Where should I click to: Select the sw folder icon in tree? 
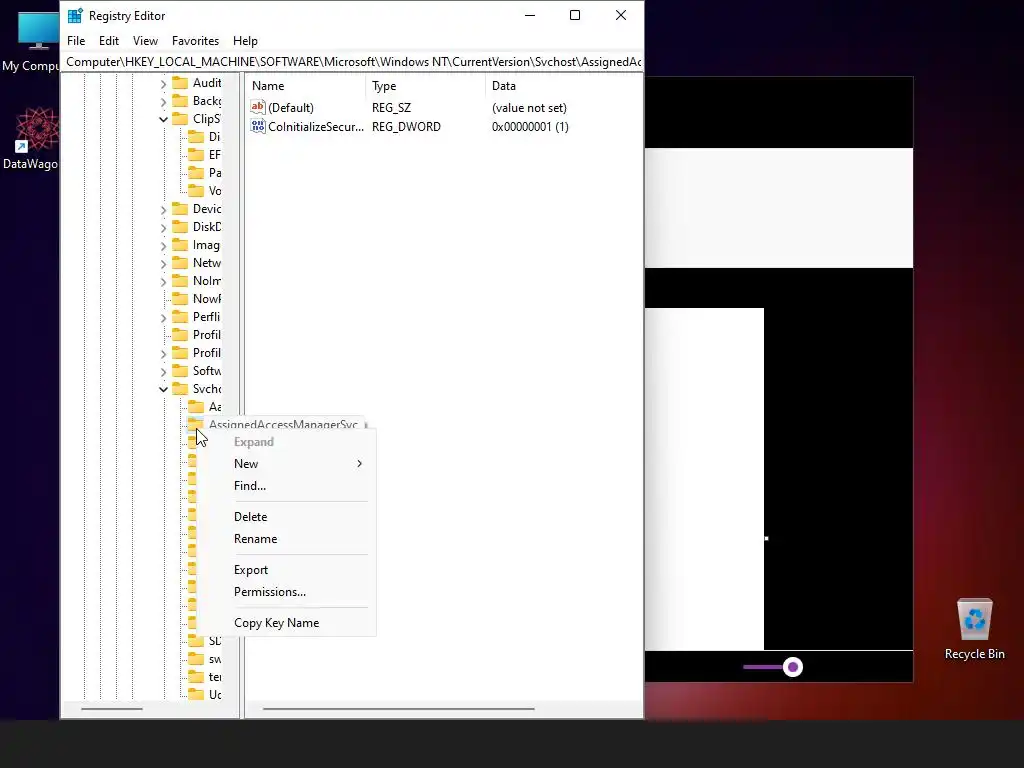pos(196,659)
